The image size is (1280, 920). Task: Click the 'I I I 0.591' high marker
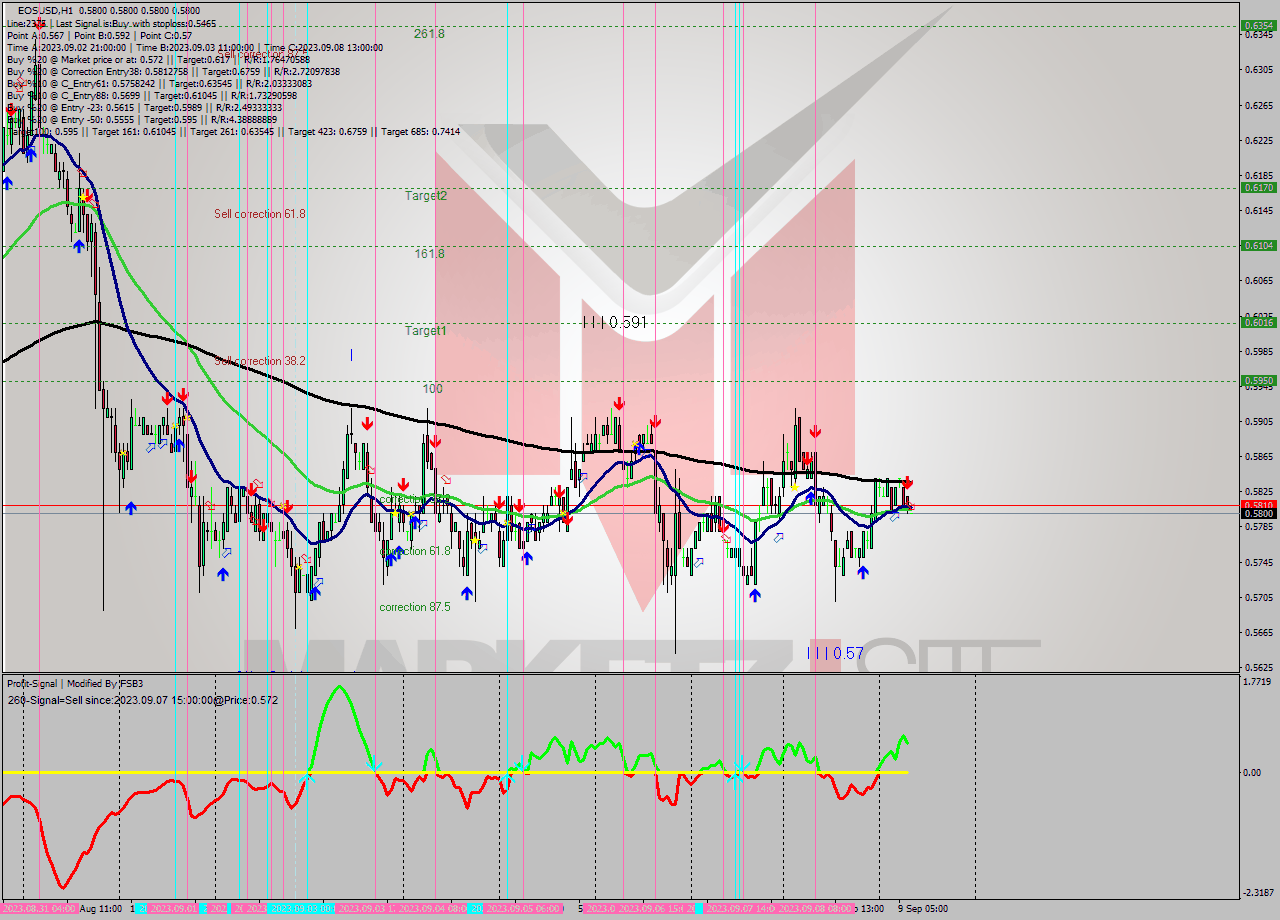point(615,322)
